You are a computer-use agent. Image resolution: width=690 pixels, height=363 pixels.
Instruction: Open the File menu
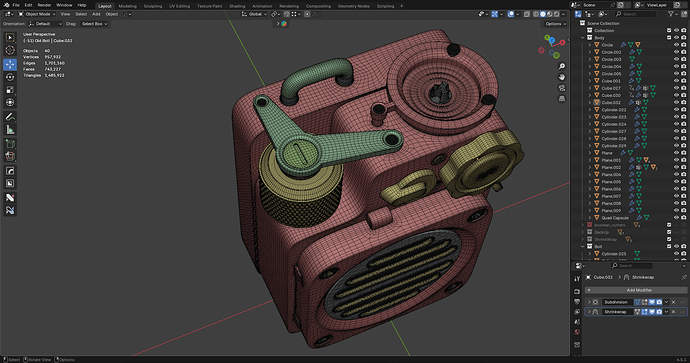tap(16, 5)
